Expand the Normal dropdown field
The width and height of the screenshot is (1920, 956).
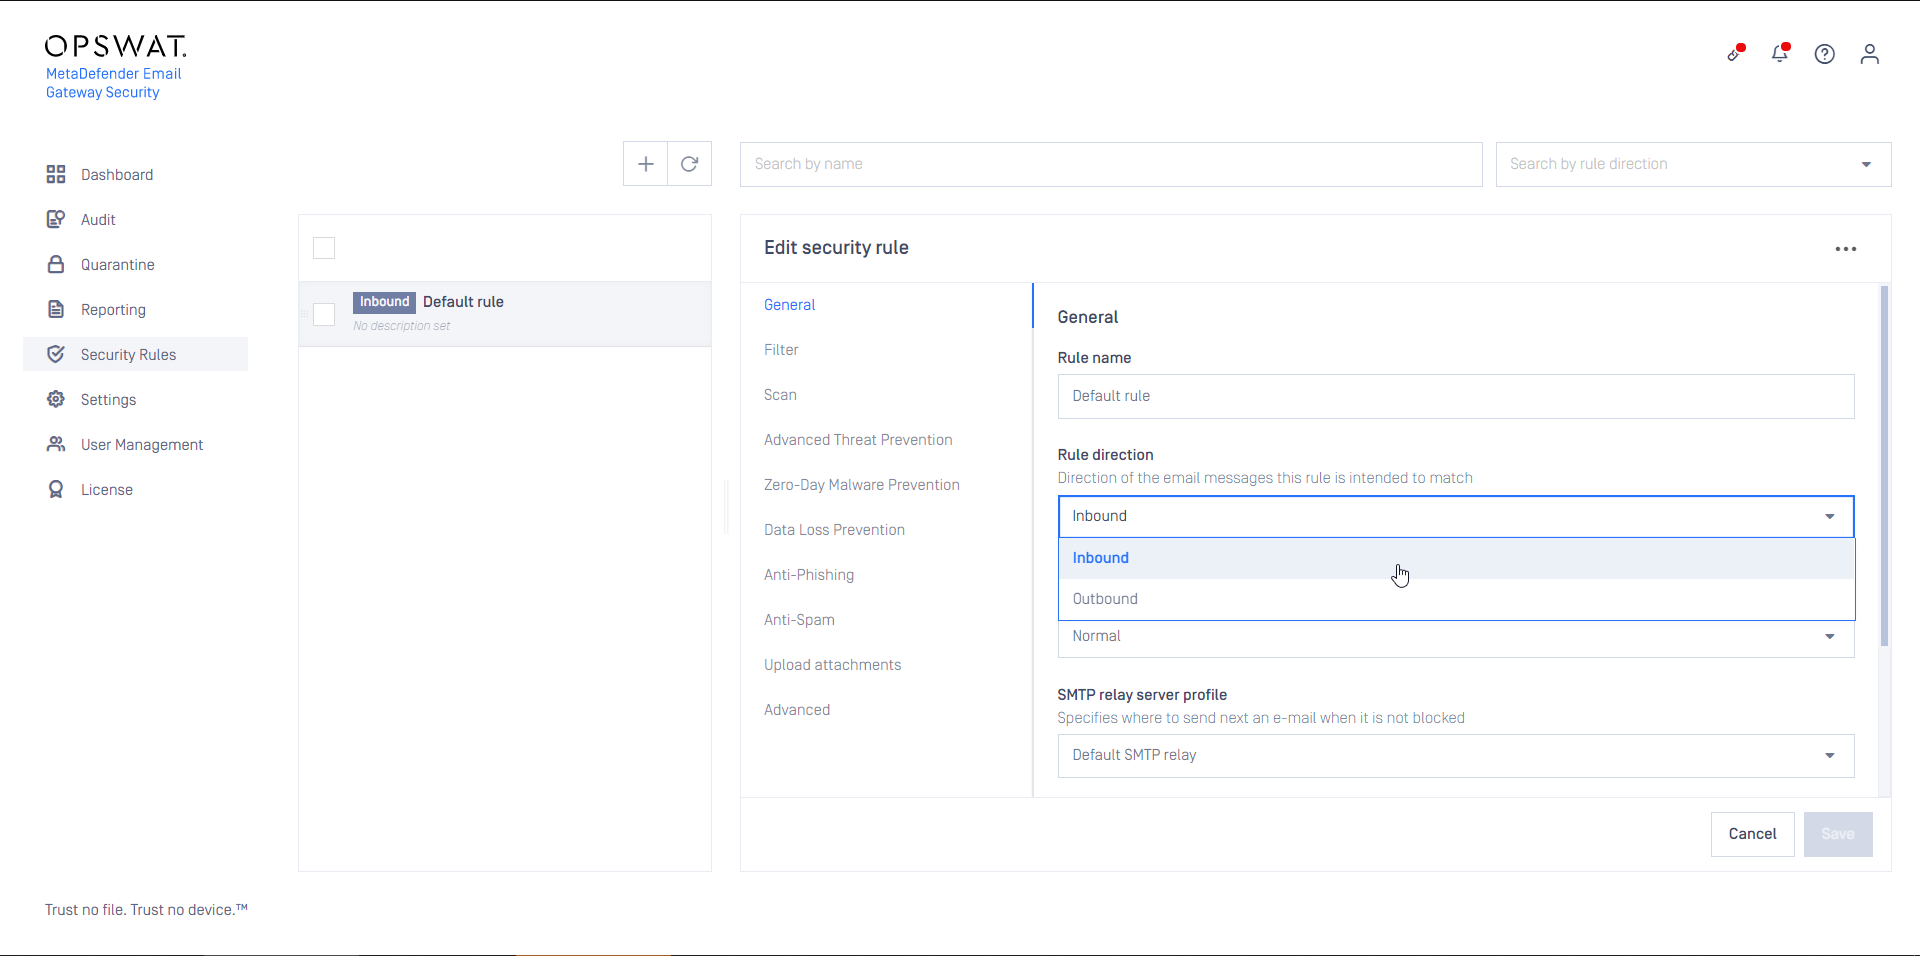pos(1455,637)
